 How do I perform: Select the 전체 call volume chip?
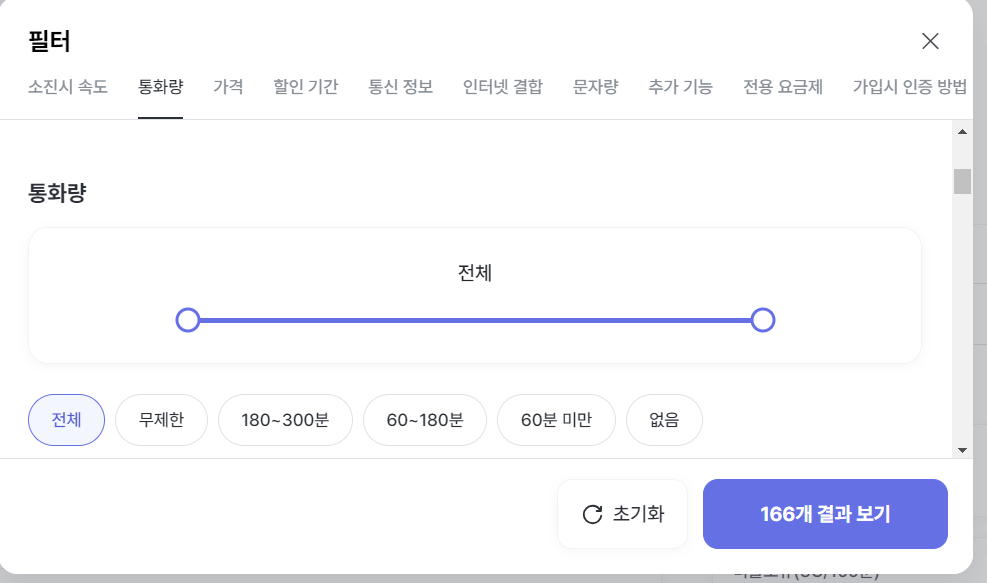66,420
